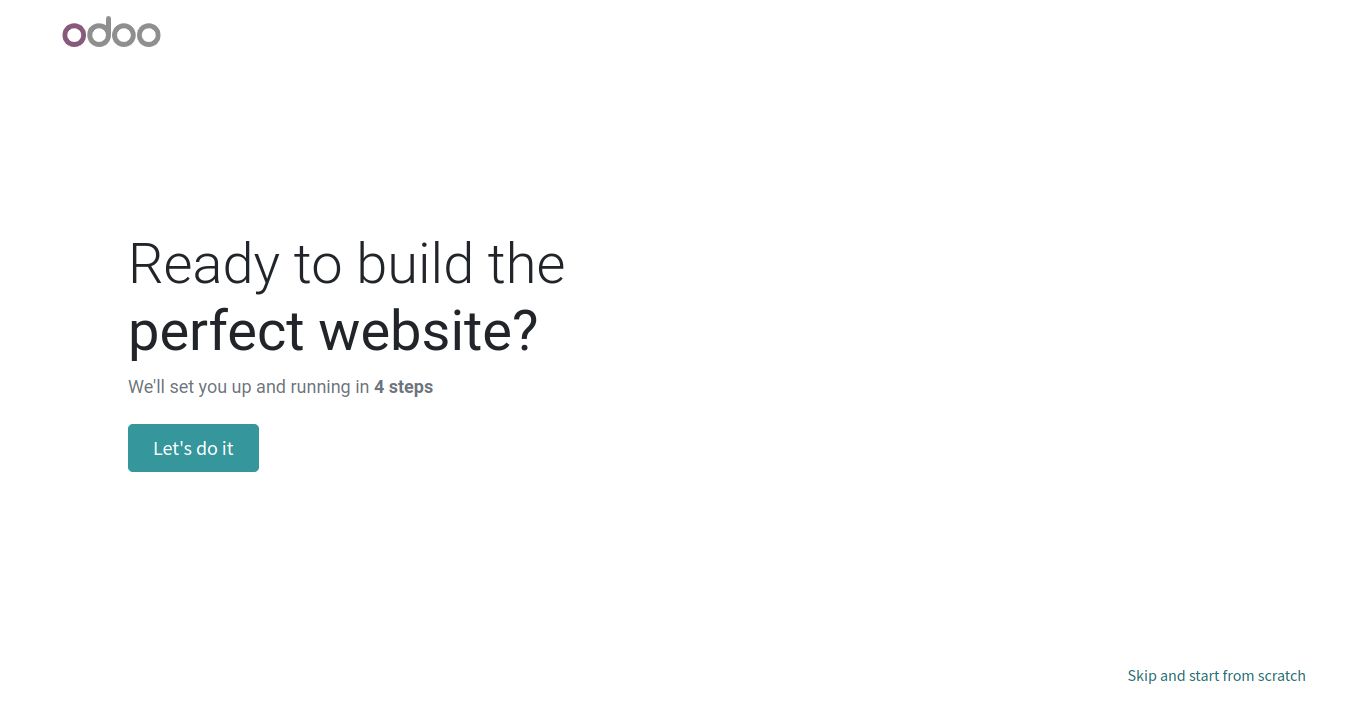The height and width of the screenshot is (709, 1366).
Task: Click the word 'build' in the heading
Action: tap(414, 264)
